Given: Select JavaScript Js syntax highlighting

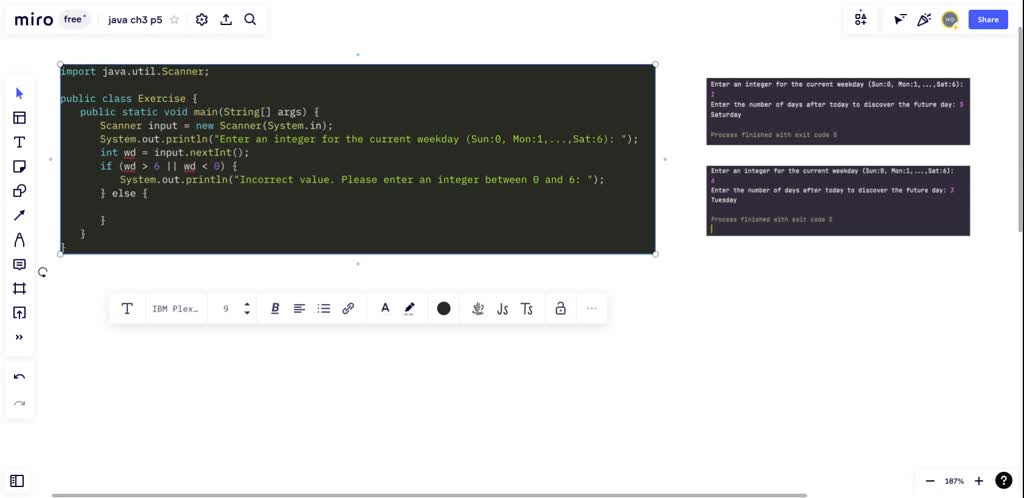Looking at the screenshot, I should pyautogui.click(x=502, y=309).
